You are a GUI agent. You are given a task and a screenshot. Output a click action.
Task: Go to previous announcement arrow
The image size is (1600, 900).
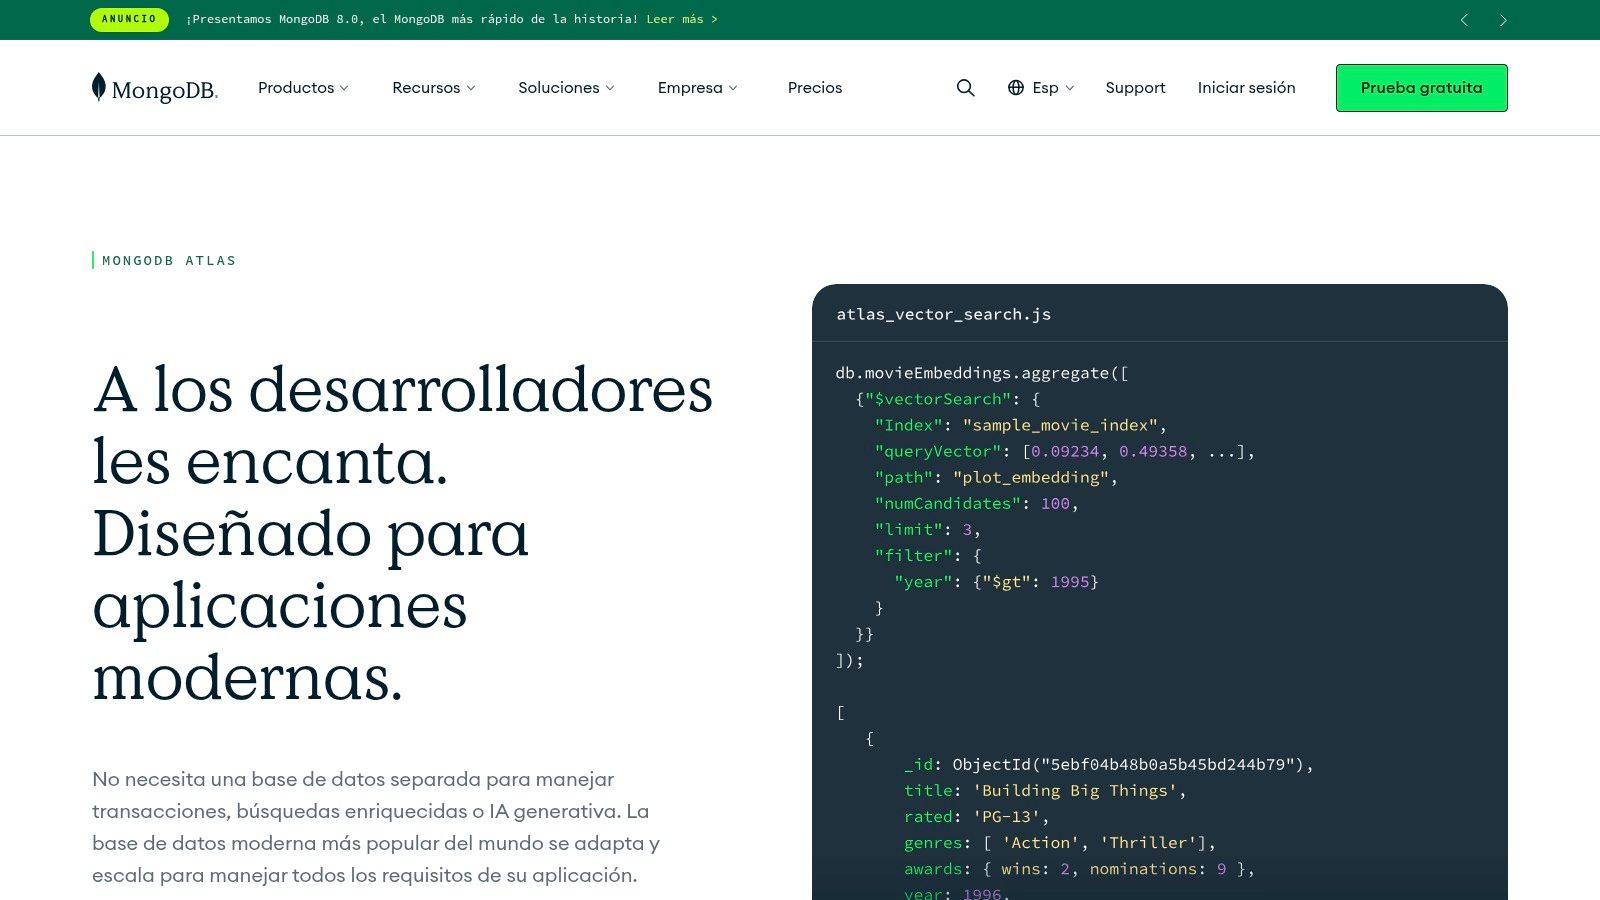[1464, 20]
